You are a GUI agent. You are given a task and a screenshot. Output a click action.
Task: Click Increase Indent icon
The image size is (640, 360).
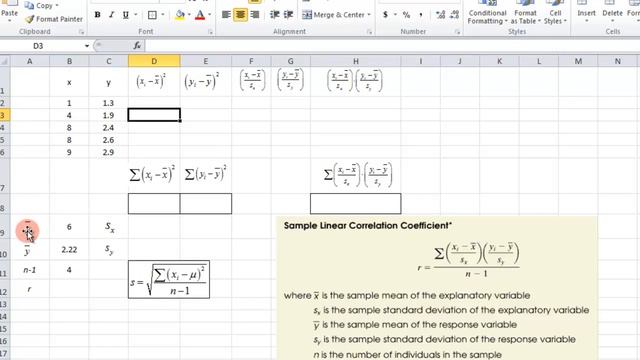[288, 15]
